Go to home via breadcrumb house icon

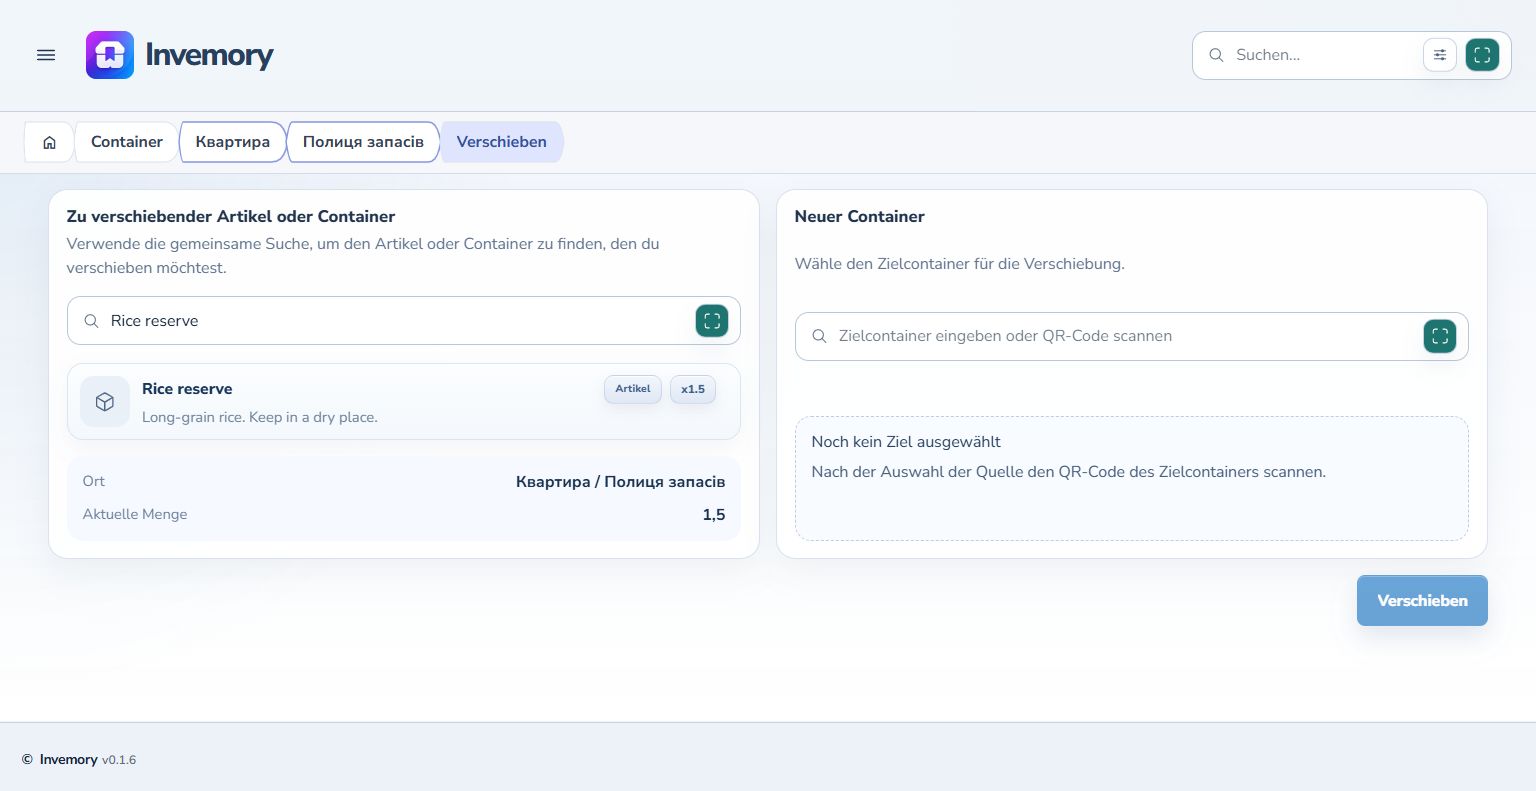pos(49,142)
